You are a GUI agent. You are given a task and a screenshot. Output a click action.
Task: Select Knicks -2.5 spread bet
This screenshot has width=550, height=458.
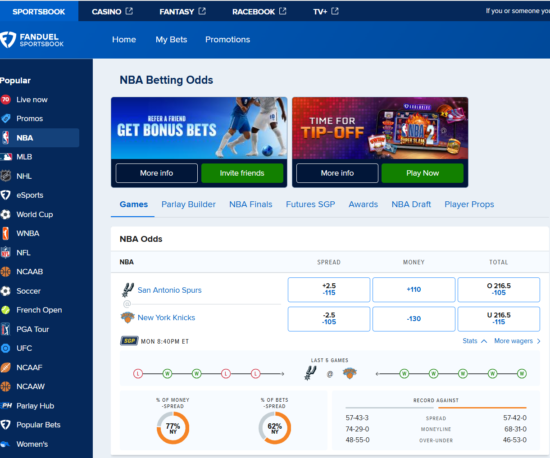[329, 319]
